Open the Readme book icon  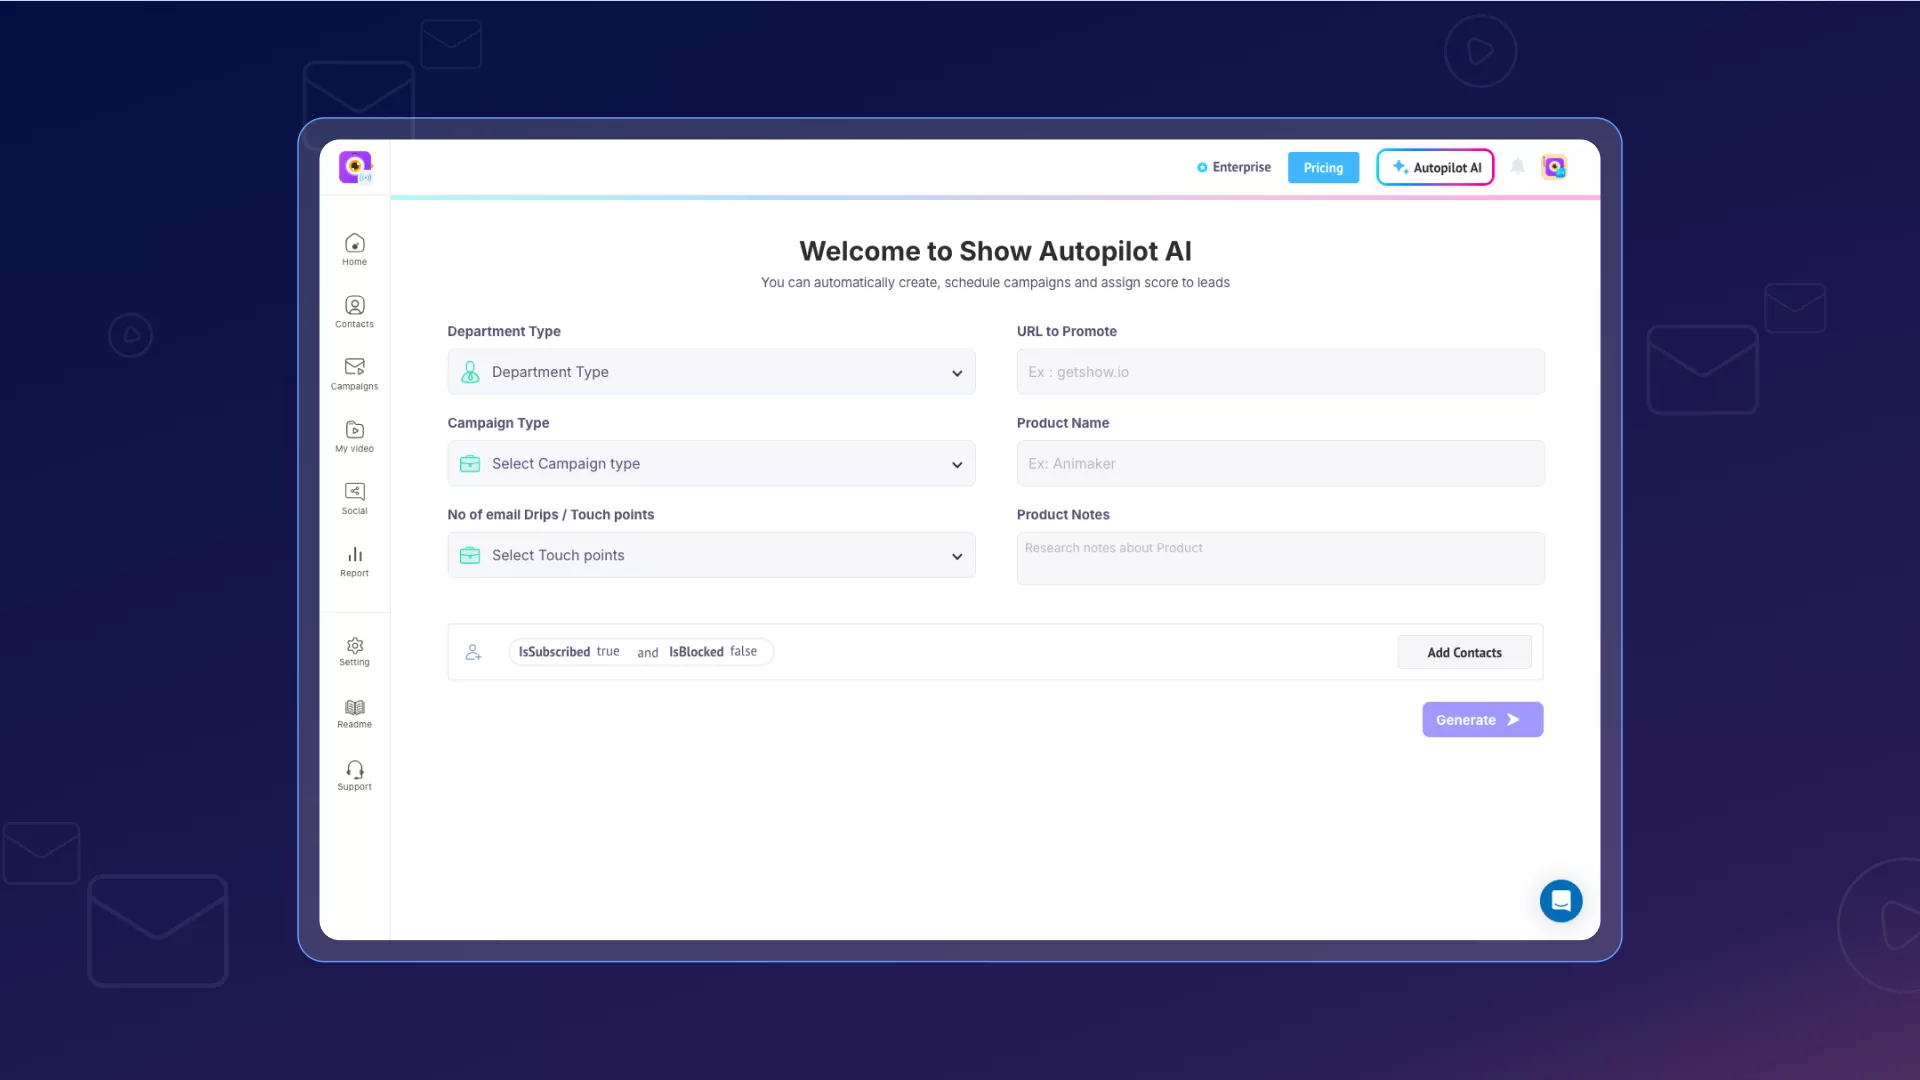click(354, 708)
